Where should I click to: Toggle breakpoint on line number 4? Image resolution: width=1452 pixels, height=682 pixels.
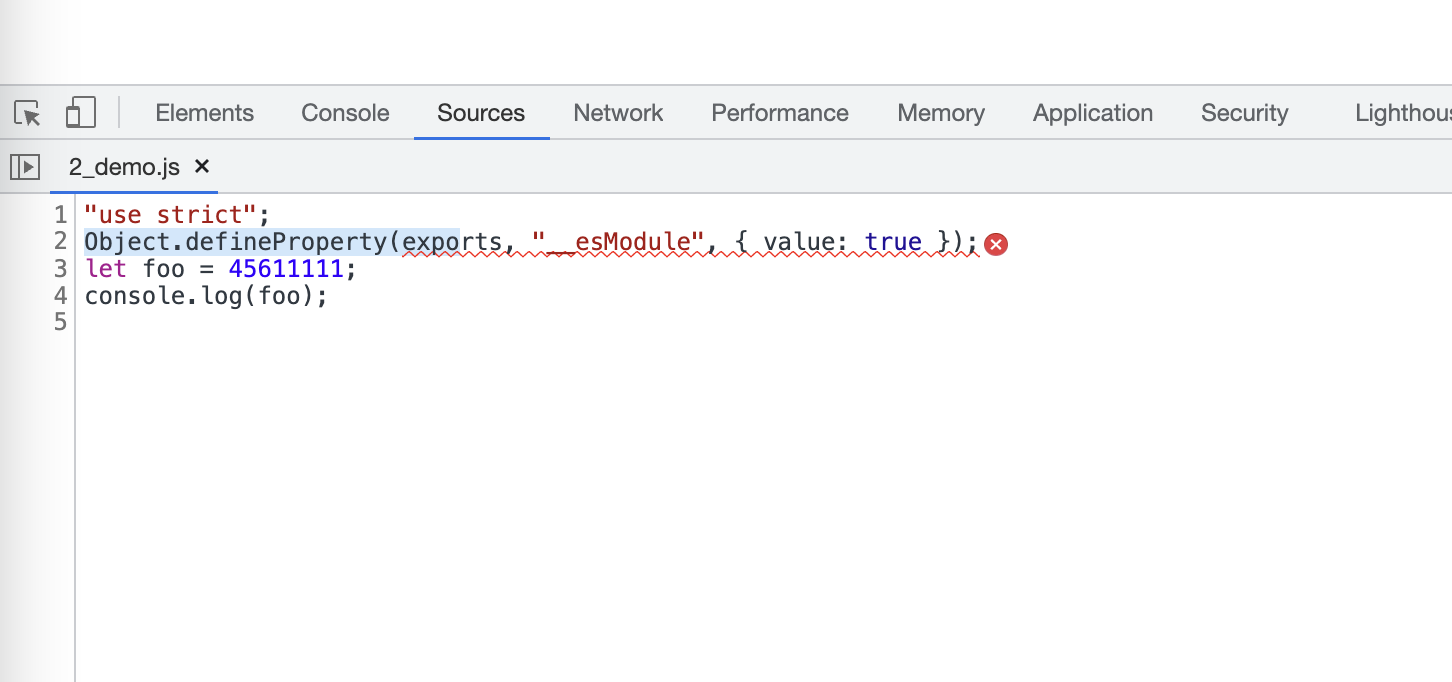[60, 296]
